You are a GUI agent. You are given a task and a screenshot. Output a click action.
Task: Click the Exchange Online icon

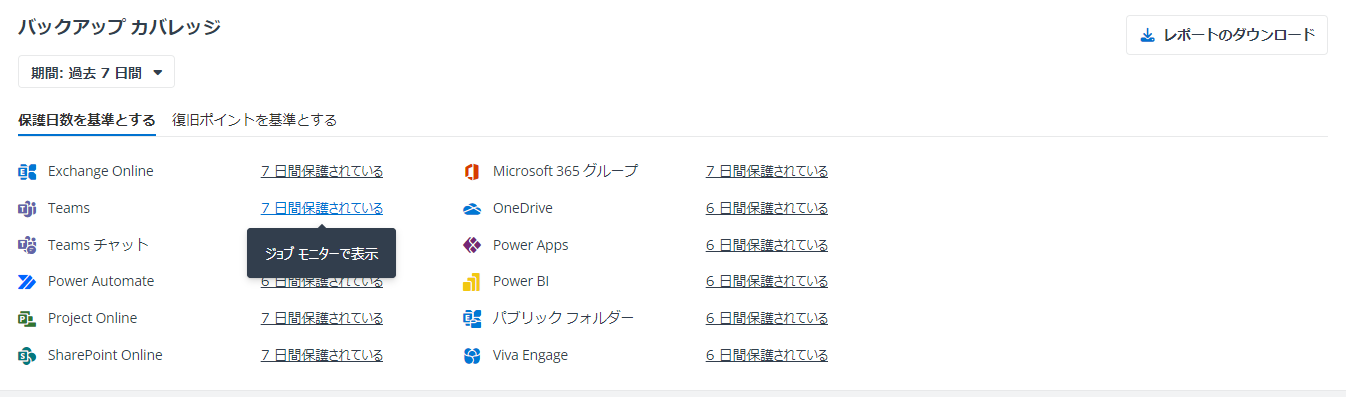tap(27, 172)
